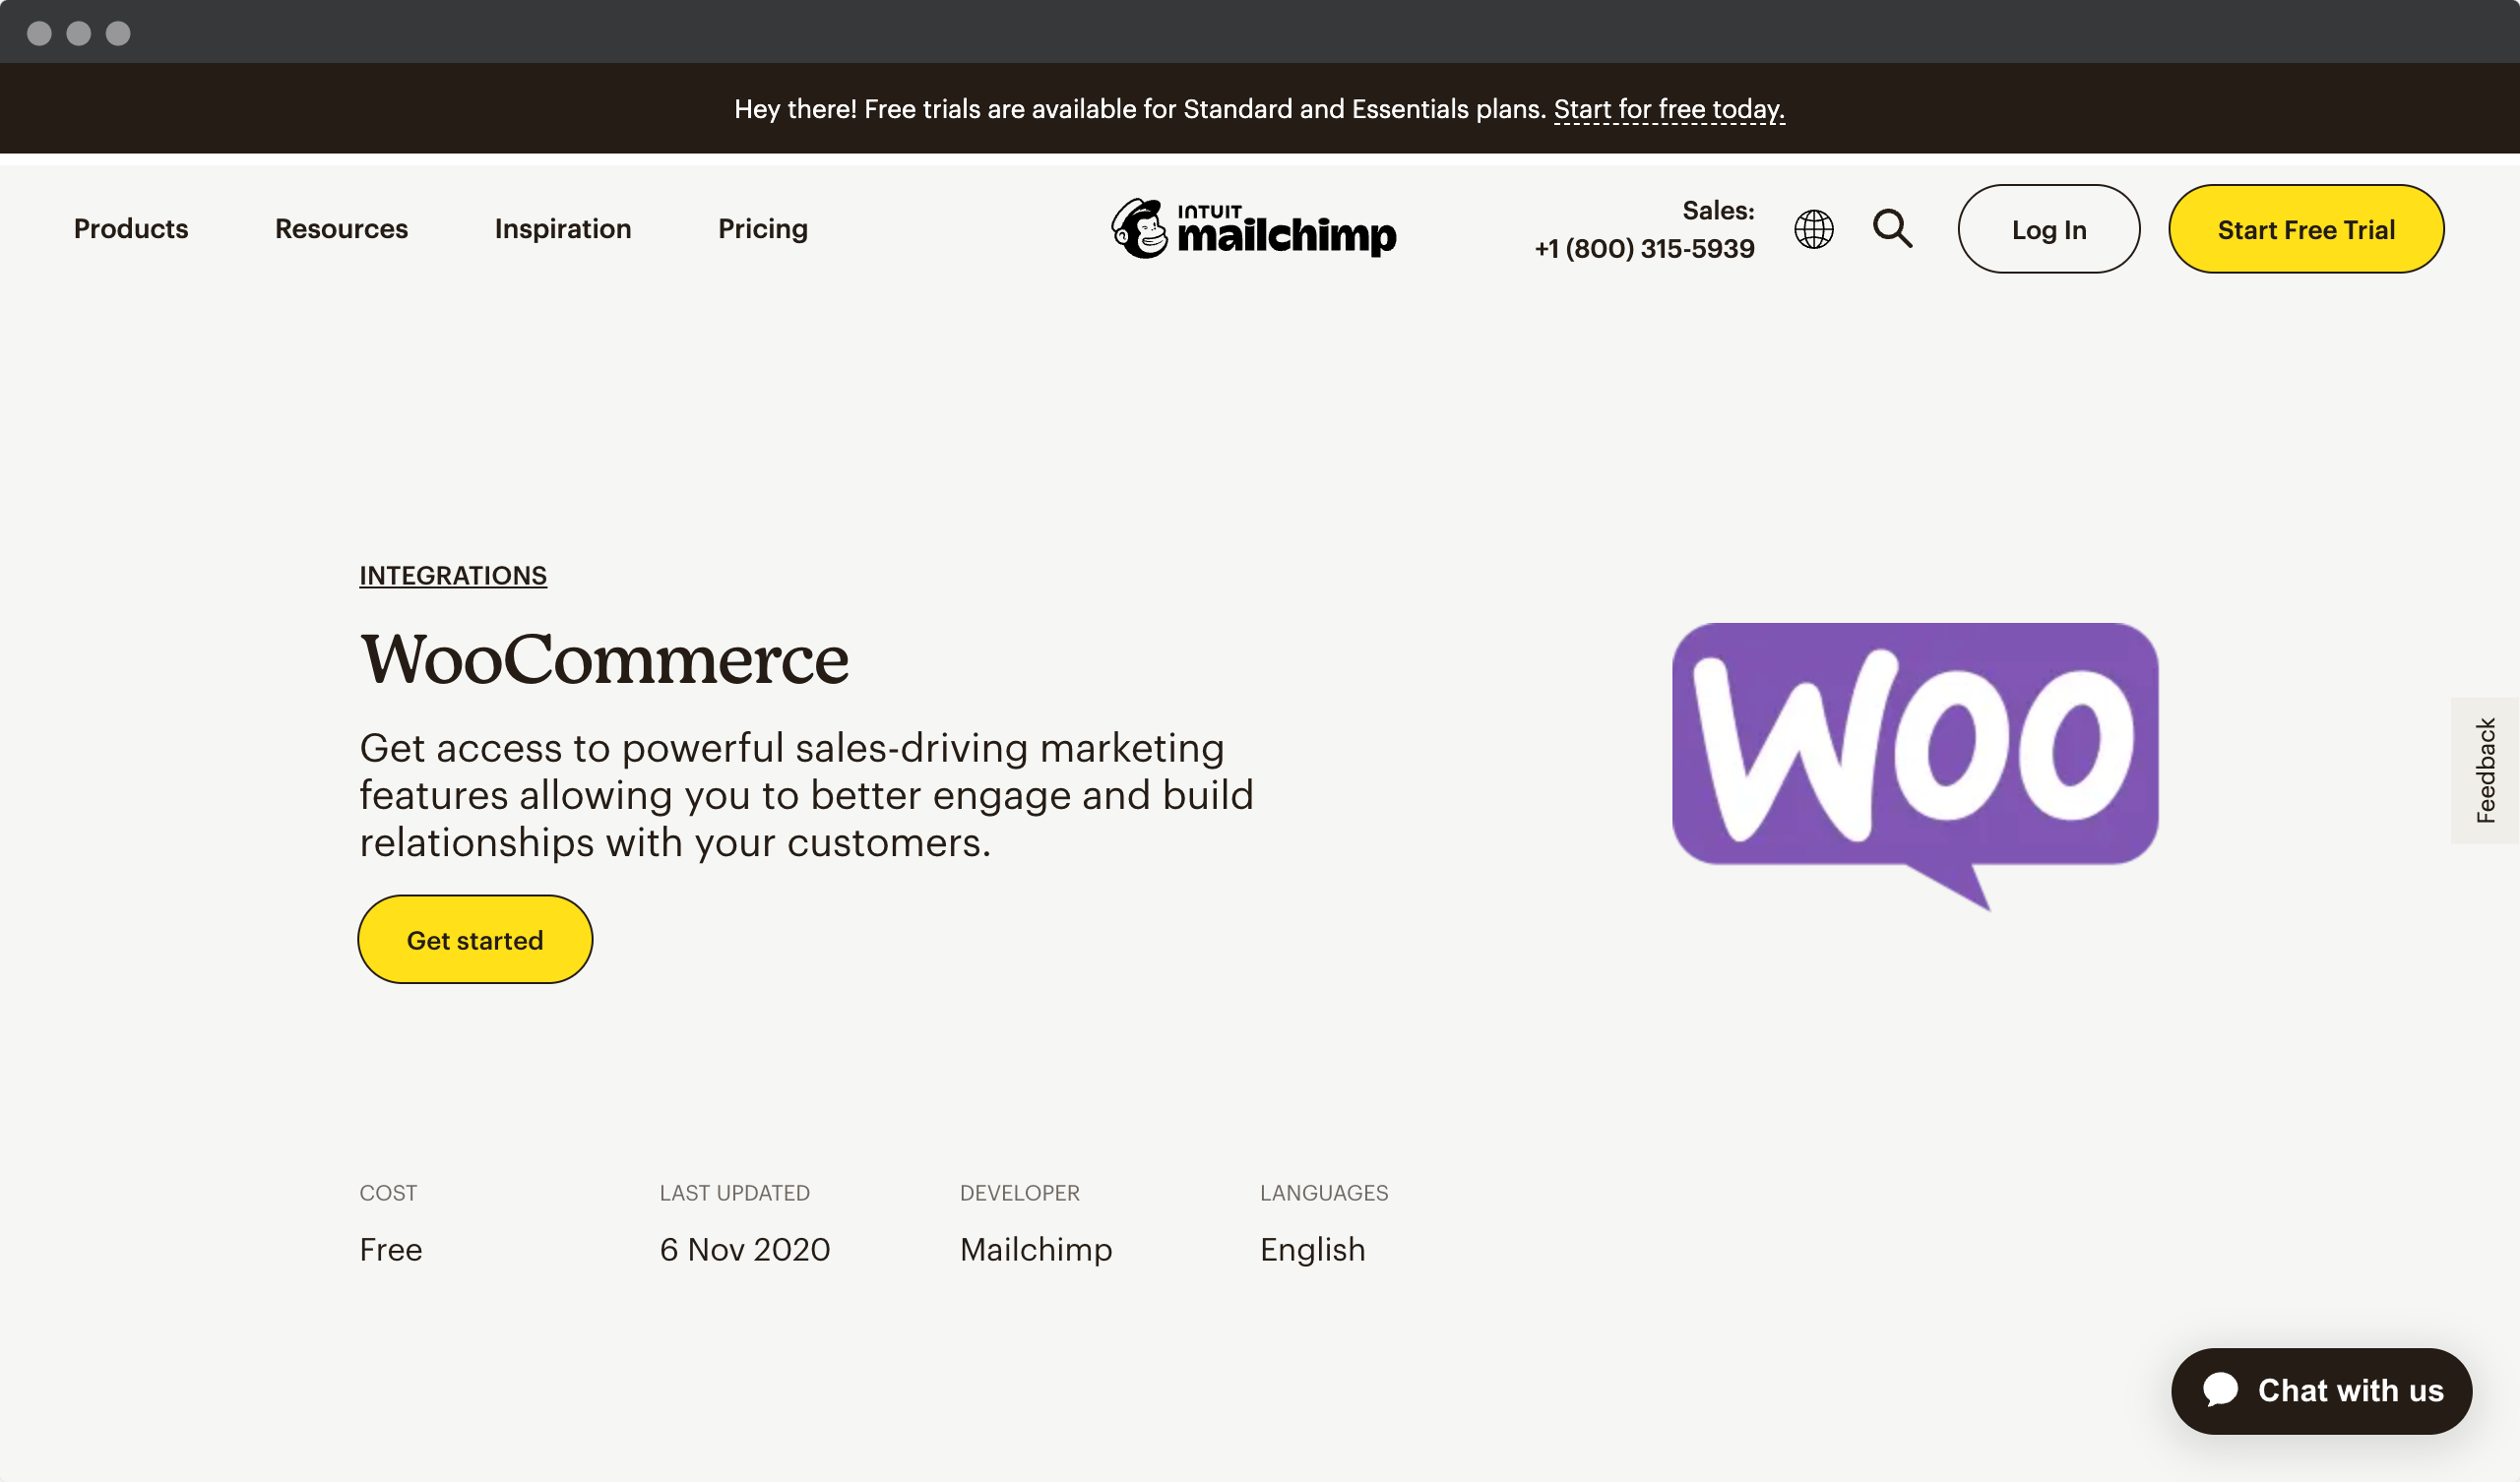Click the macOS red traffic light dot

[42, 31]
